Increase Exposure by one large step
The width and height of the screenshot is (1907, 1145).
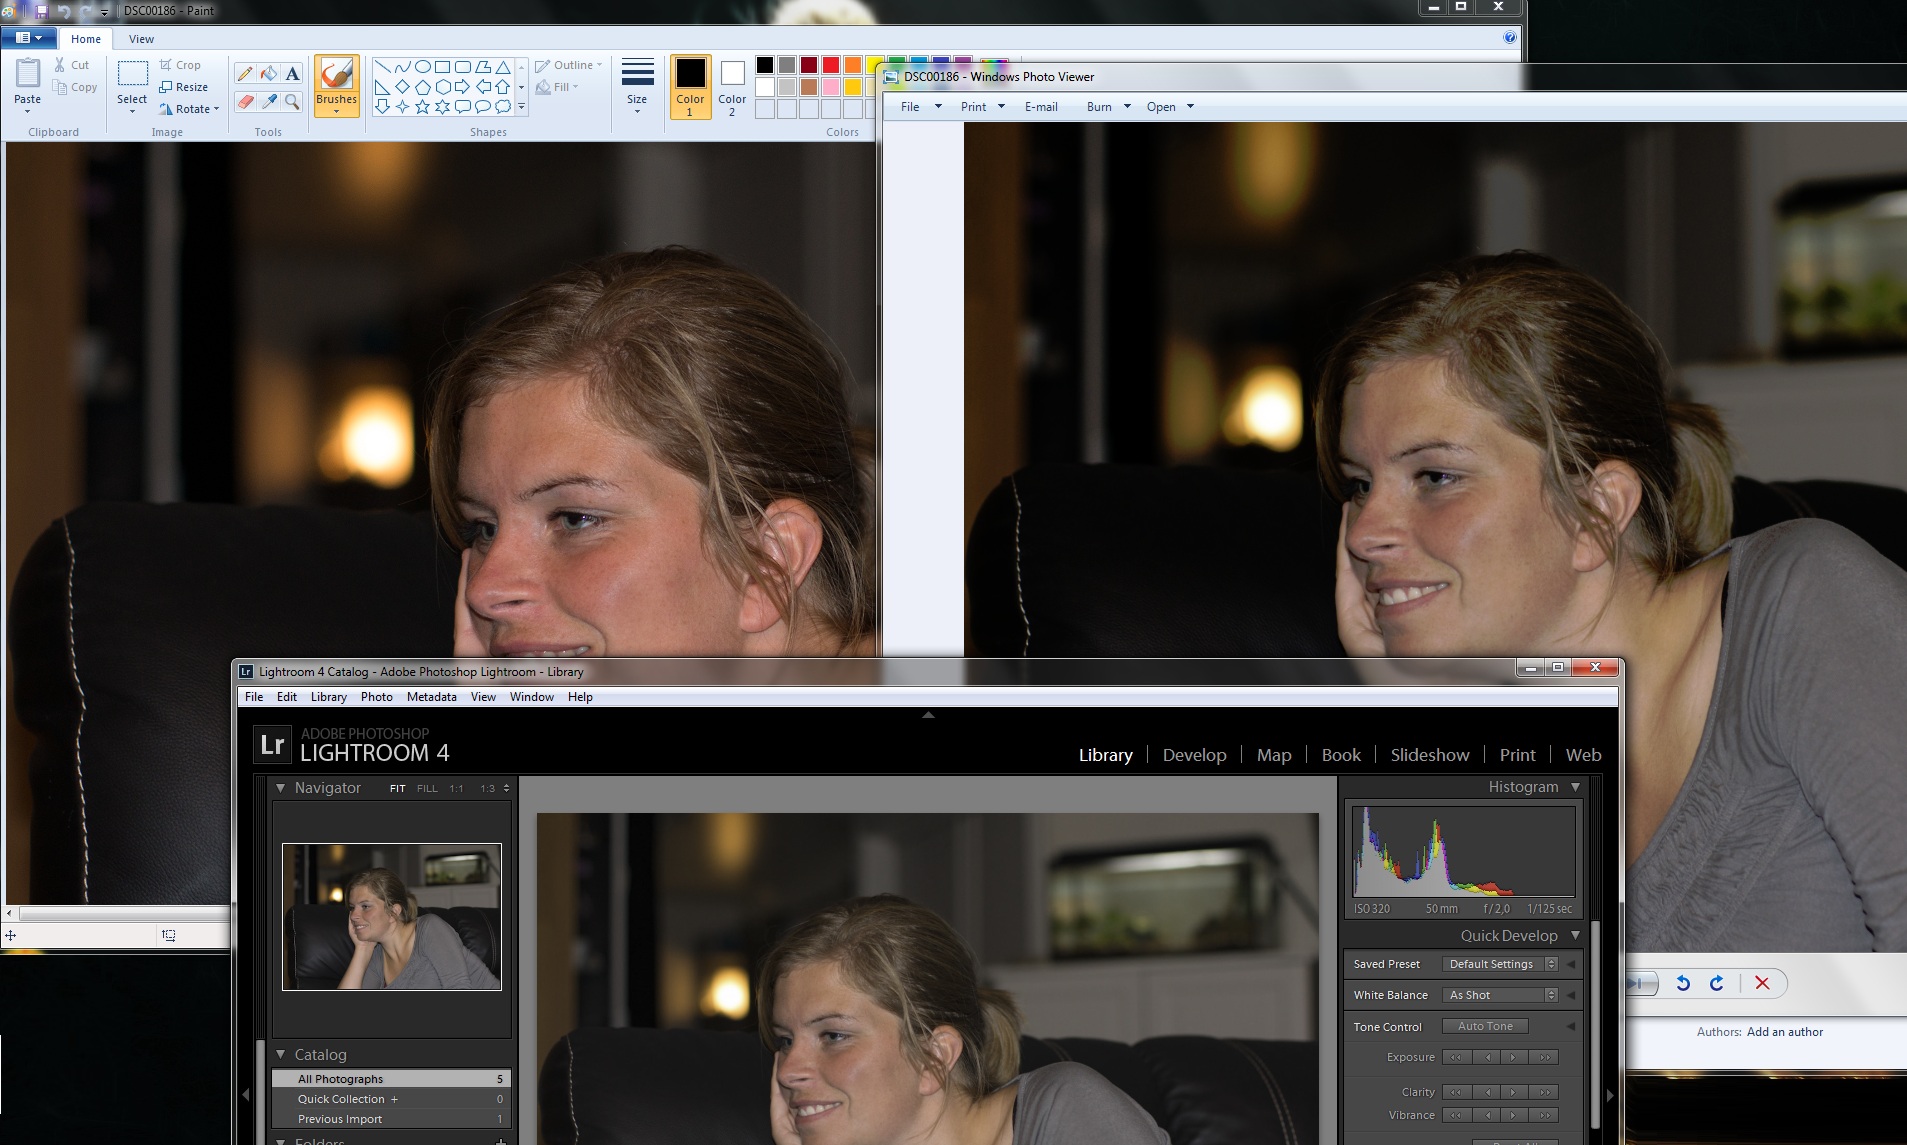(1545, 1057)
